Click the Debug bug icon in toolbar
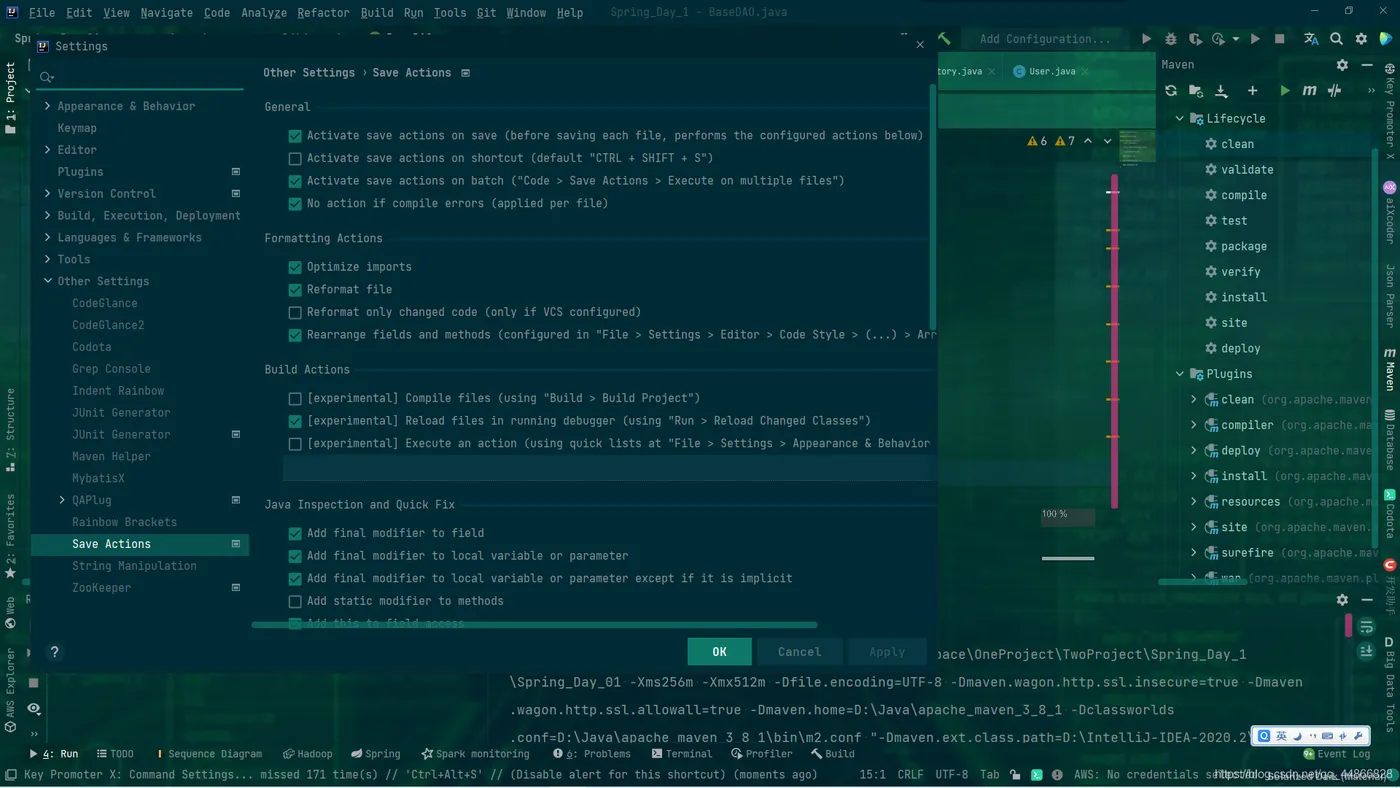Image resolution: width=1400 pixels, height=788 pixels. coord(1171,39)
